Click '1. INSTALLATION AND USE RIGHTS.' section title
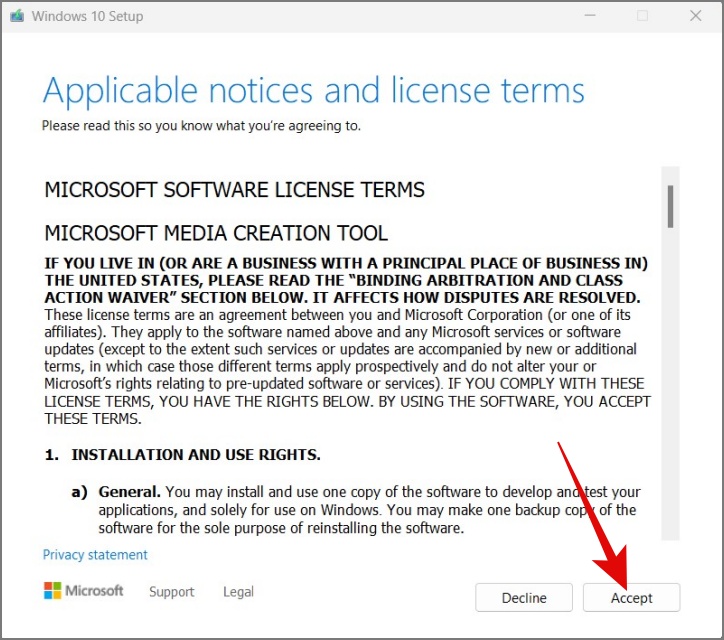Viewport: 724px width, 640px height. click(182, 455)
